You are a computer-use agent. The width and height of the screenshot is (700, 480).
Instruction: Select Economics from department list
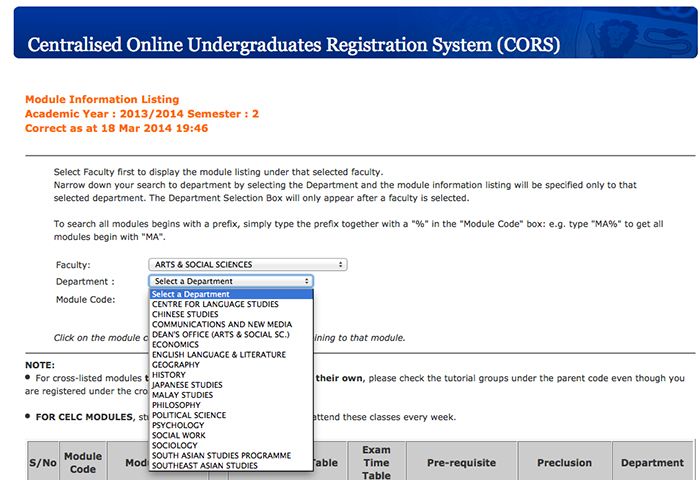tap(231, 345)
